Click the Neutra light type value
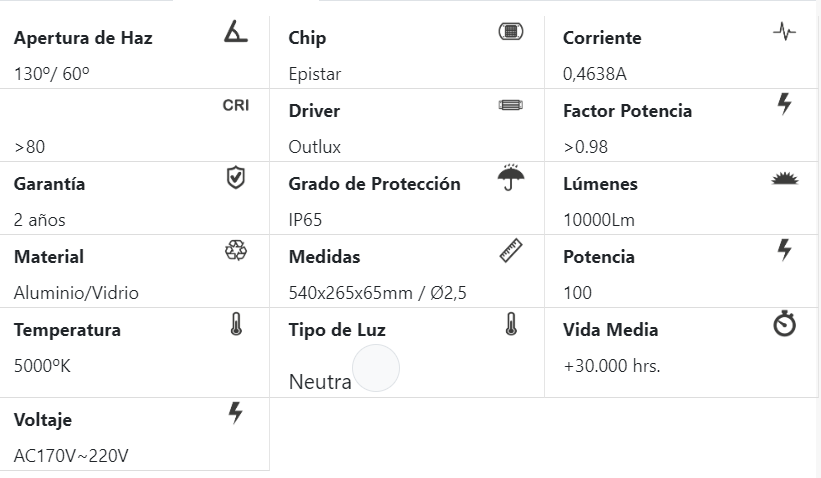Image resolution: width=821 pixels, height=478 pixels. [x=320, y=381]
